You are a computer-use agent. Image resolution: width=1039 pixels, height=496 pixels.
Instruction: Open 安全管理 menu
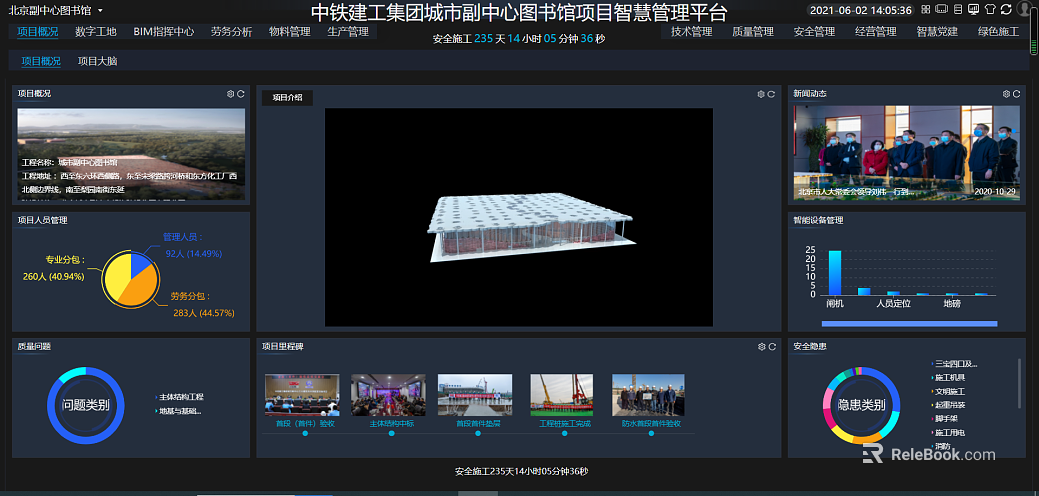pos(814,32)
